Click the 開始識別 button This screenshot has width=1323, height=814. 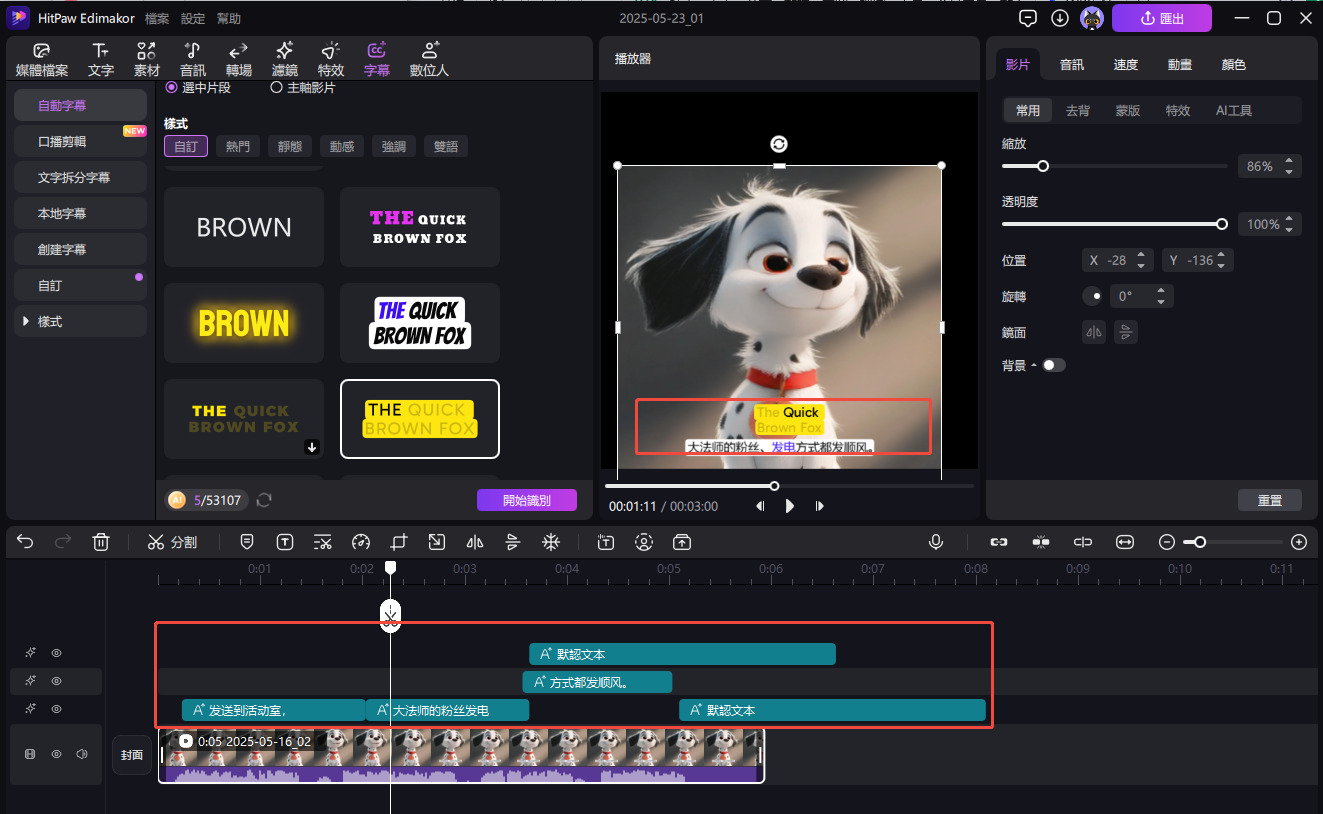coord(527,500)
